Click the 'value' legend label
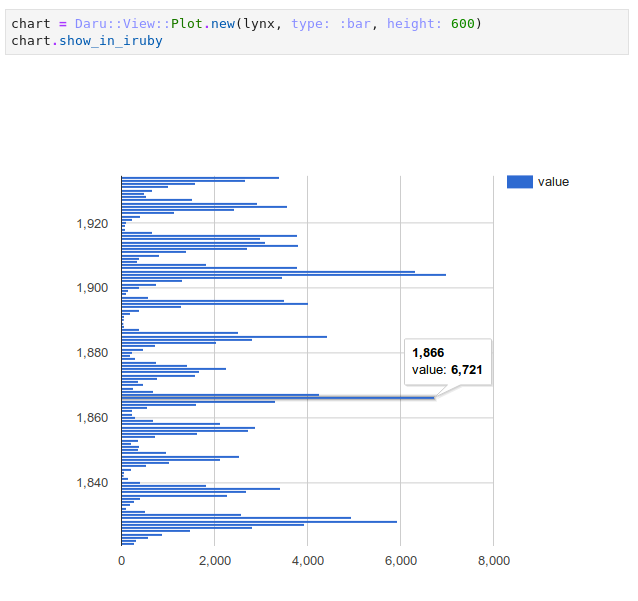 [553, 181]
